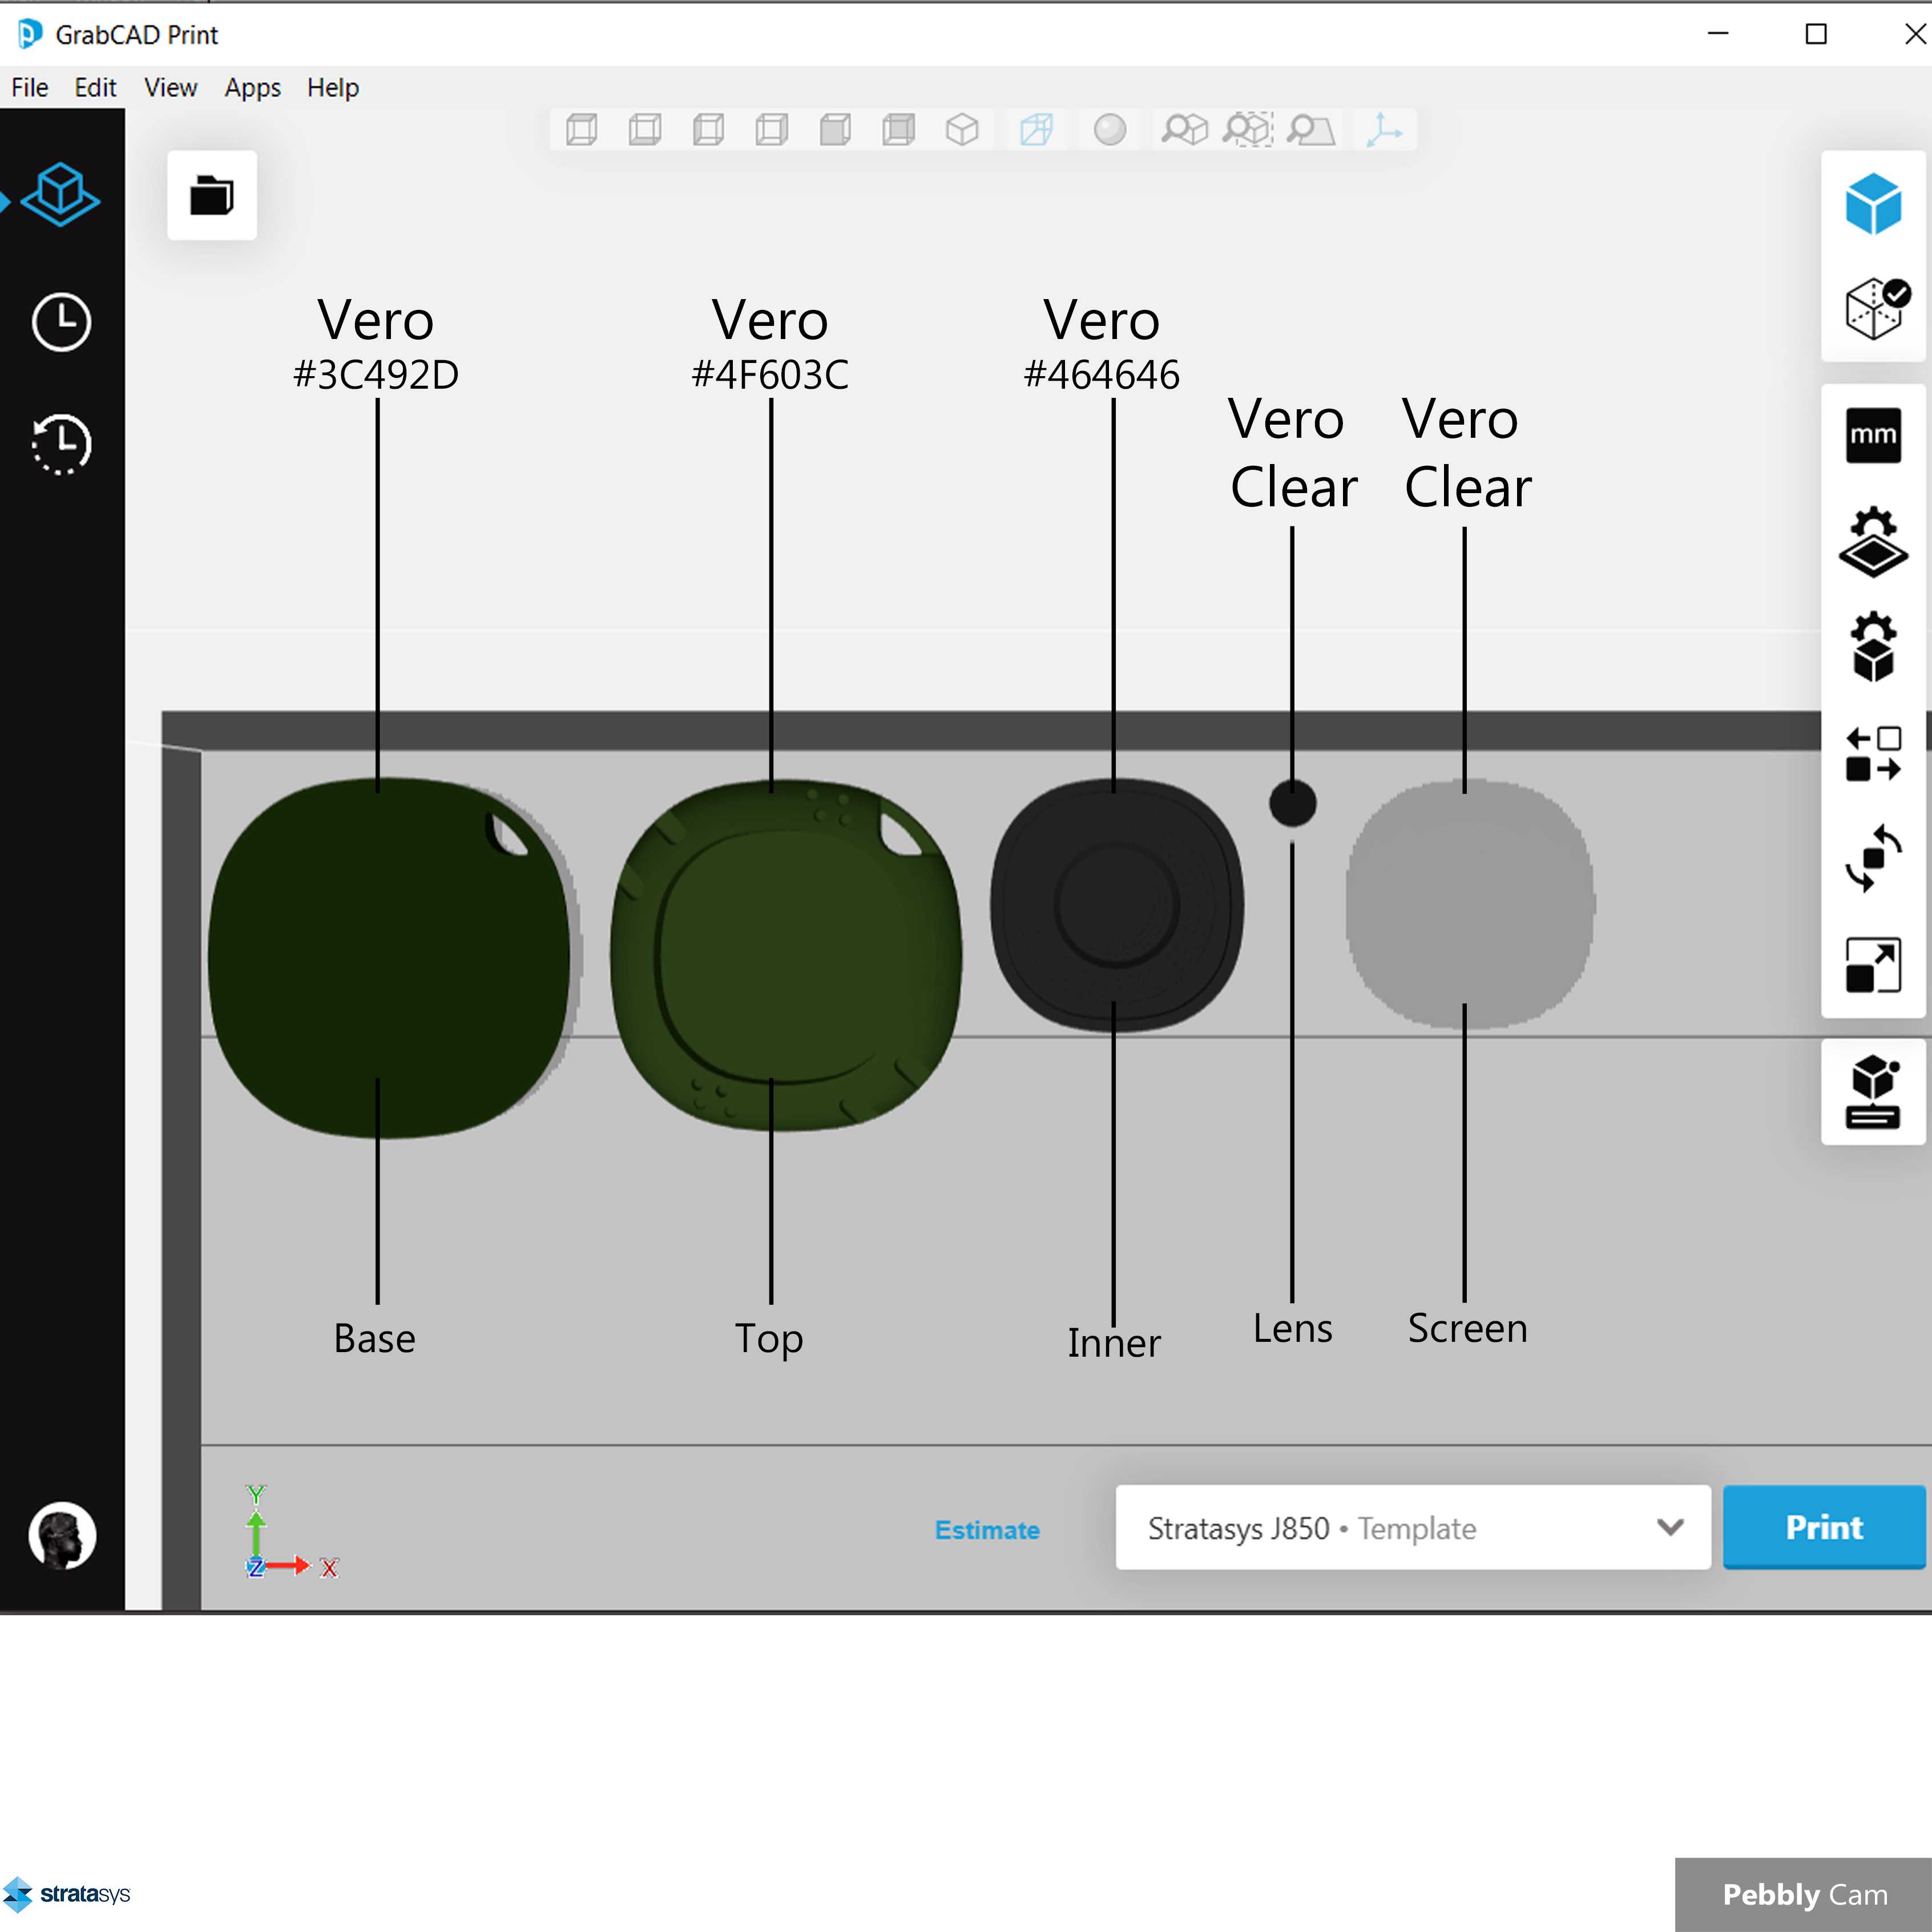Open the Edit menu
Image resolution: width=1932 pixels, height=1932 pixels.
pos(95,88)
